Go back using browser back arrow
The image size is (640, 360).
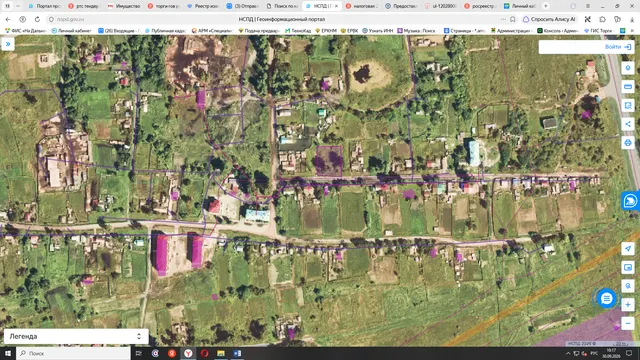(8, 19)
